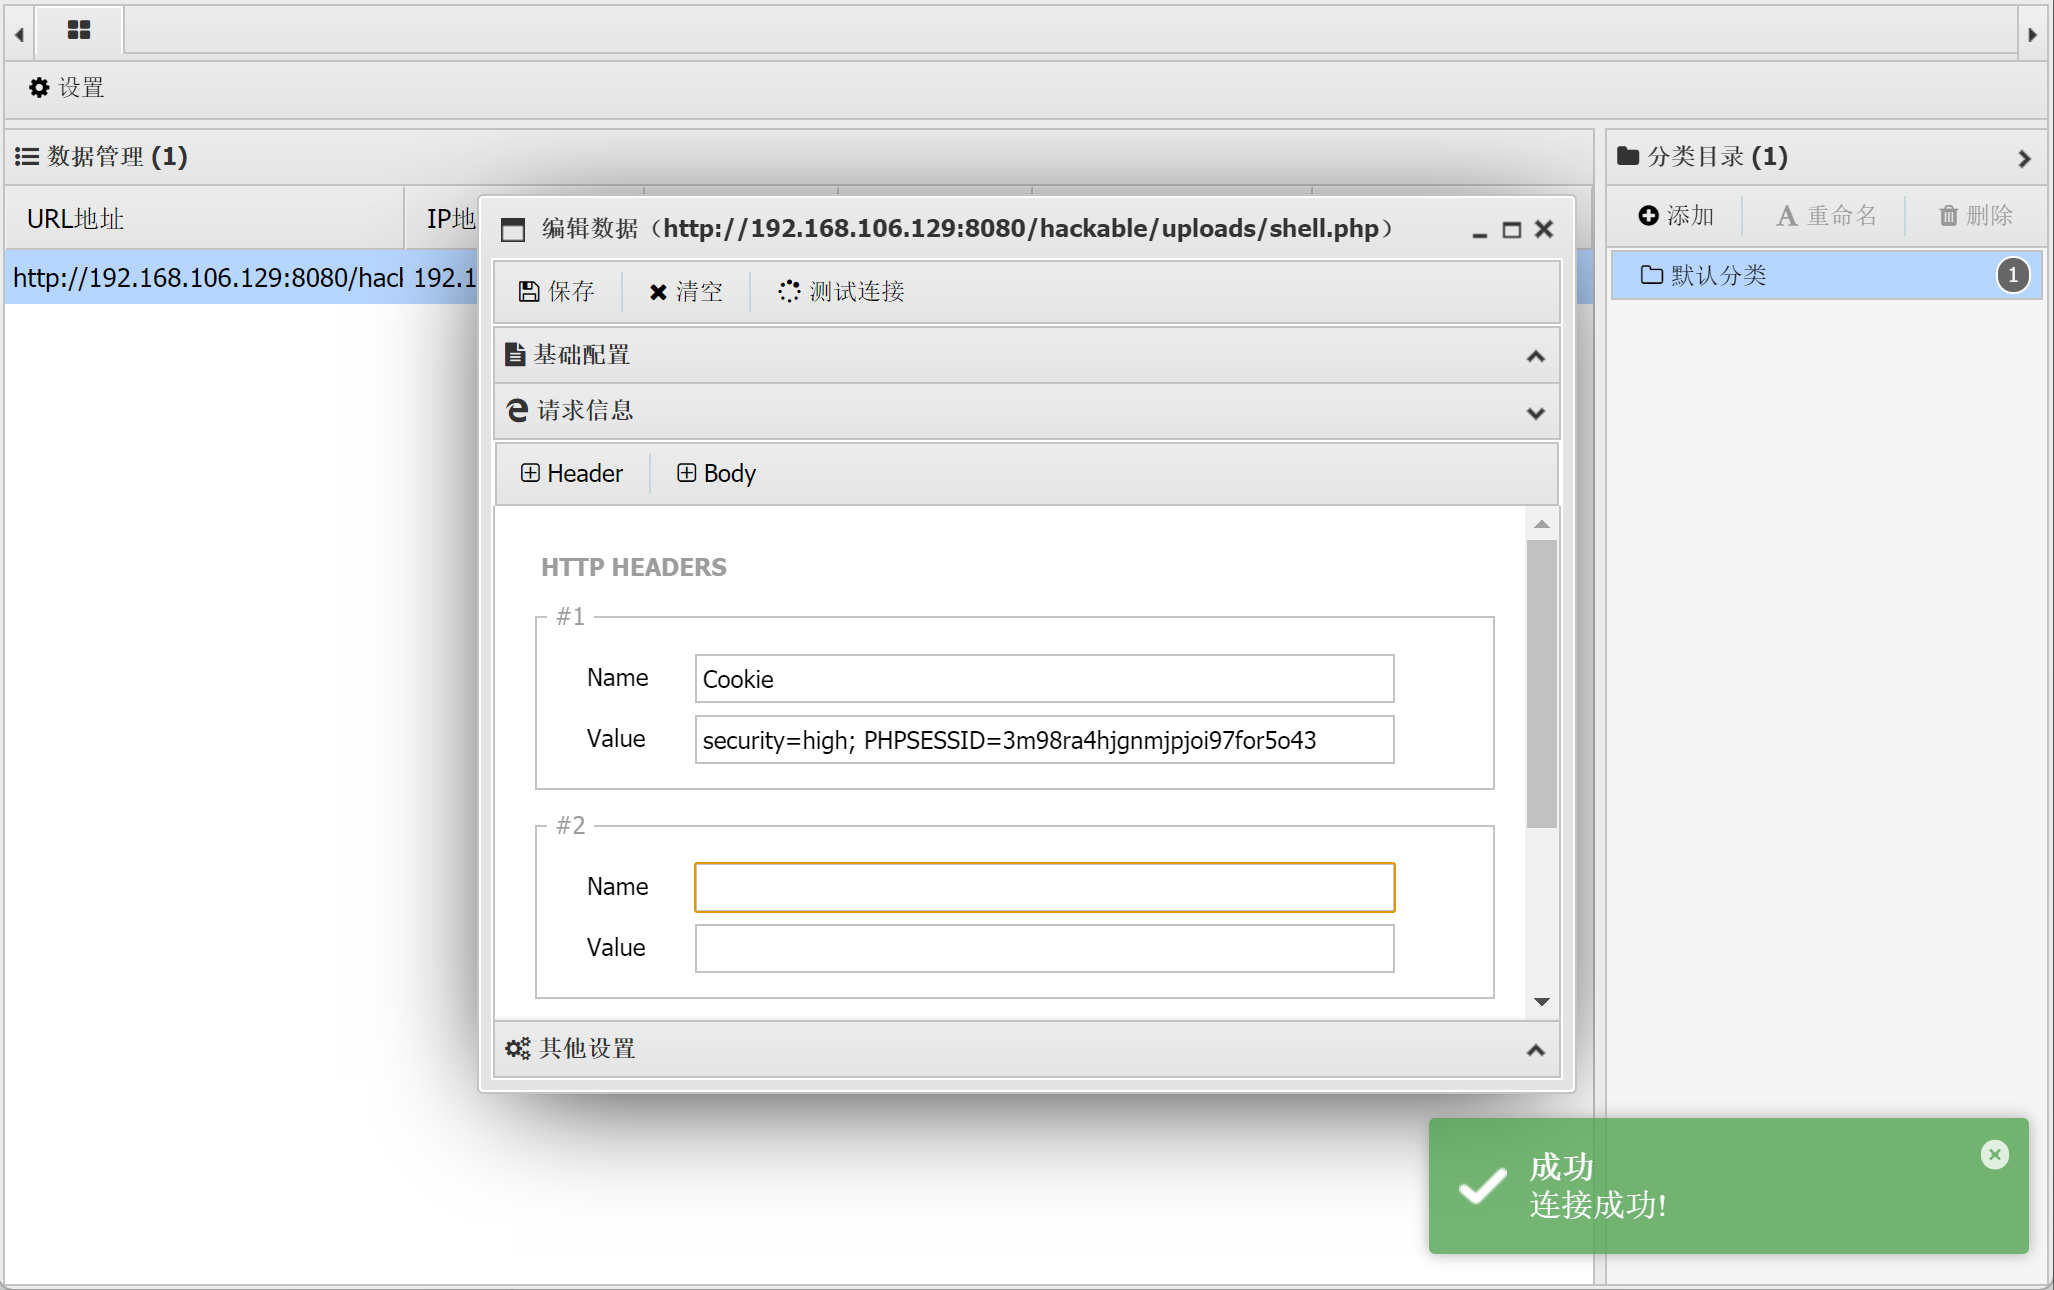Click the Cookie Value input field
Image resolution: width=2054 pixels, height=1290 pixels.
click(x=1044, y=740)
